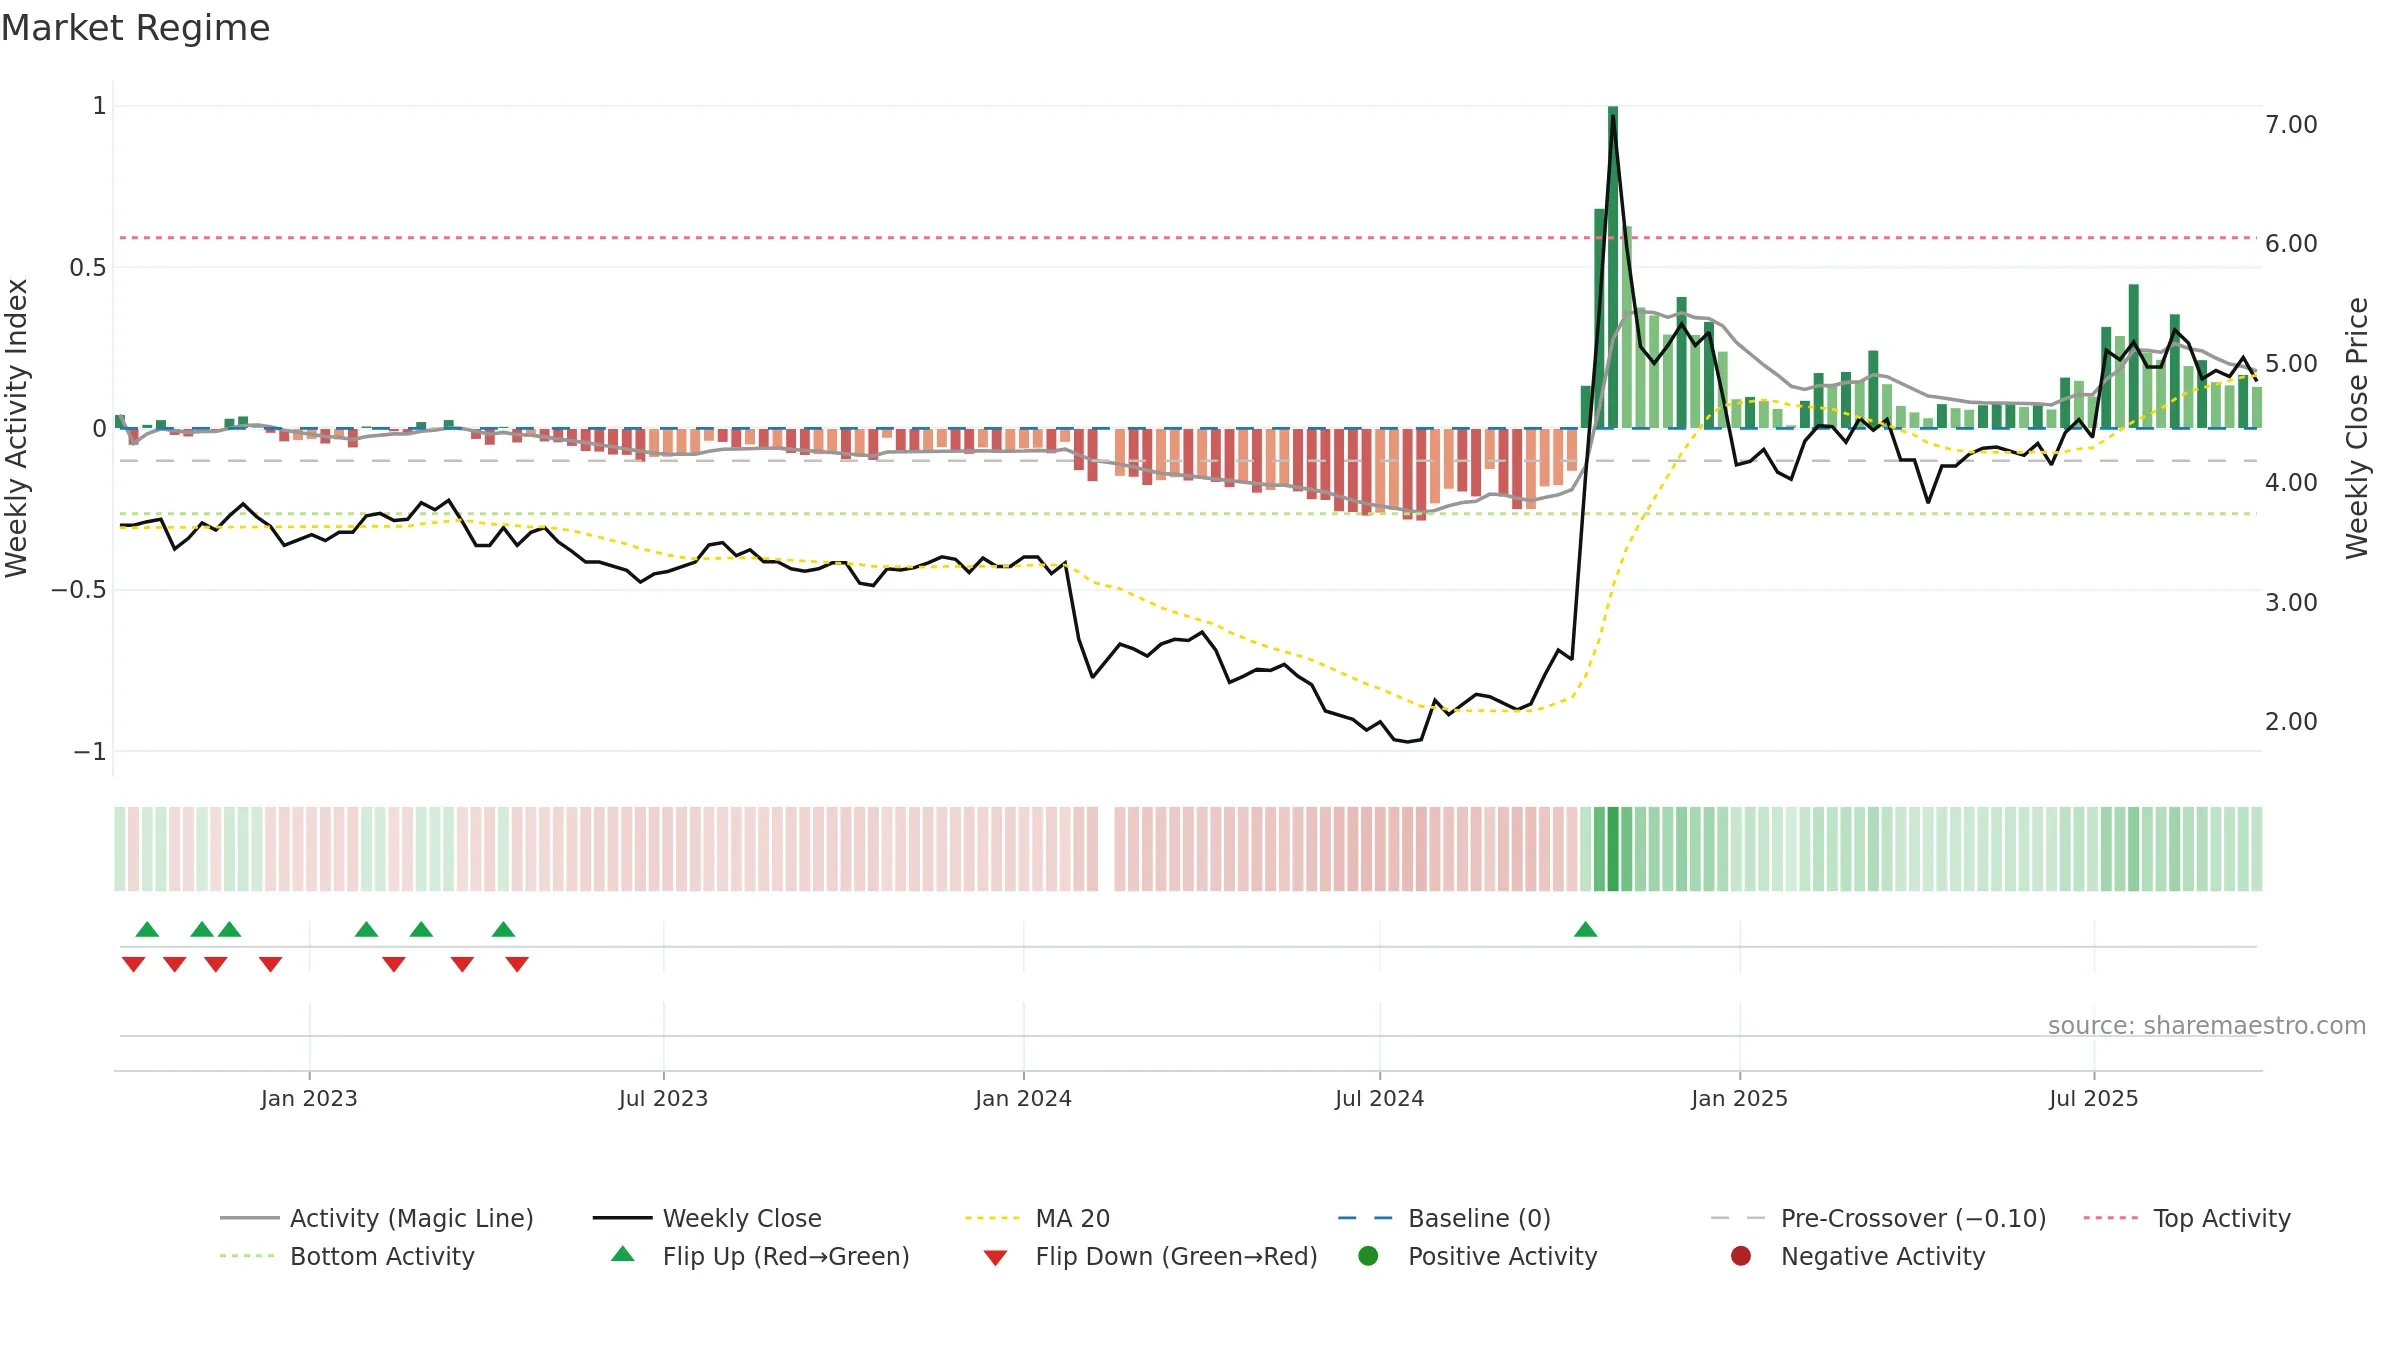Click the Jul 2023 x-axis label
2400x1350 pixels.
point(663,1098)
